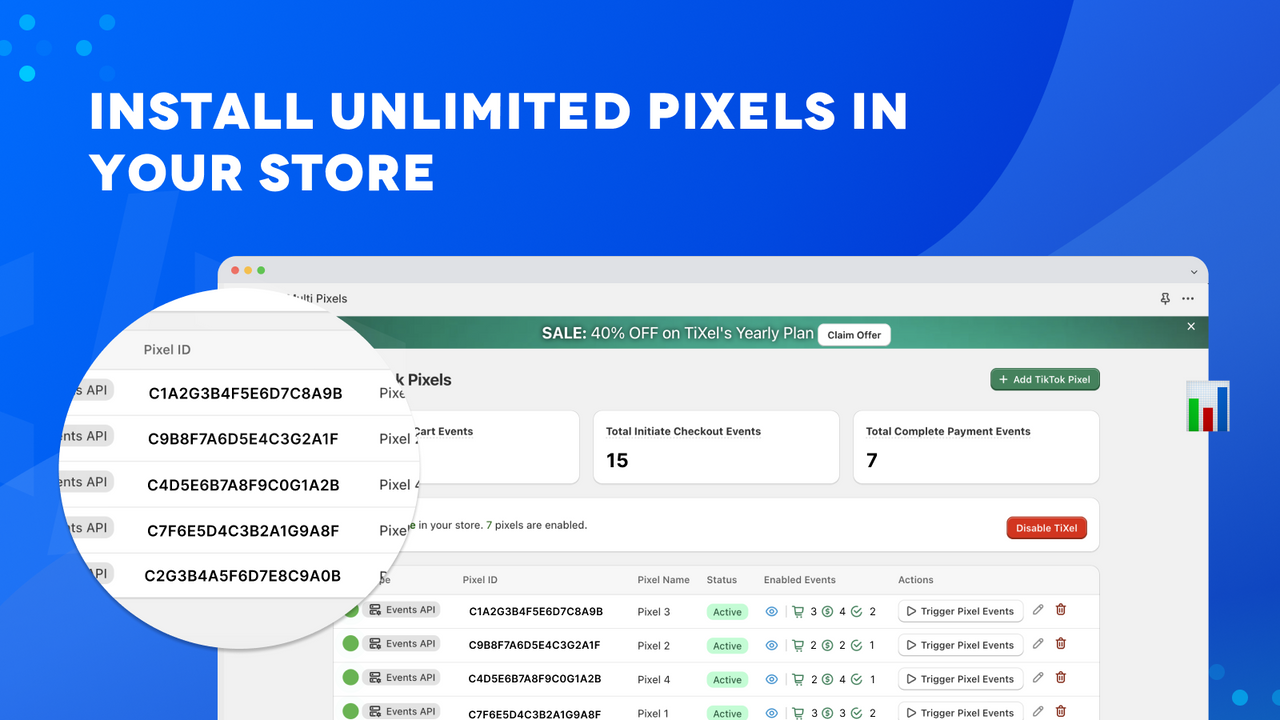Click the green status dot for Pixel 2
1280x720 pixels.
(x=351, y=644)
